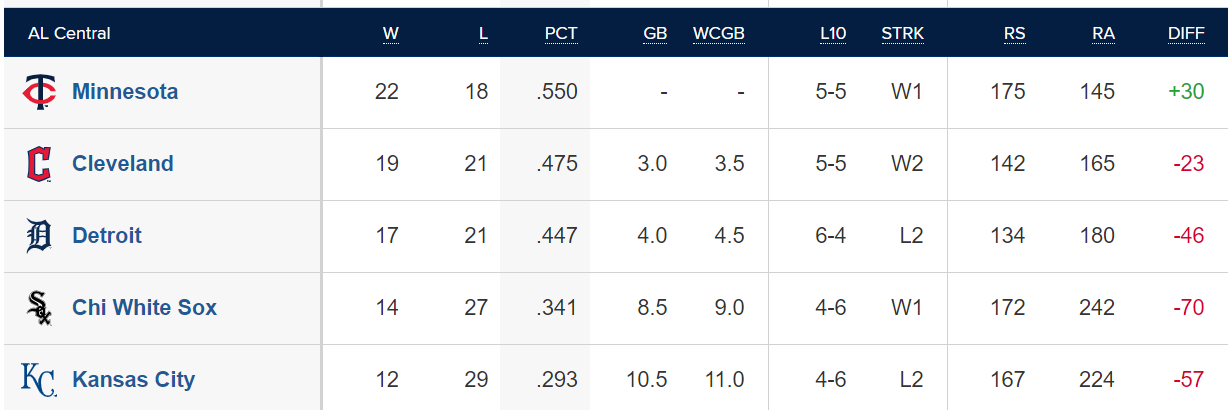Viewport: 1228px width, 410px height.
Task: Sort by the L column header
Action: coord(483,34)
